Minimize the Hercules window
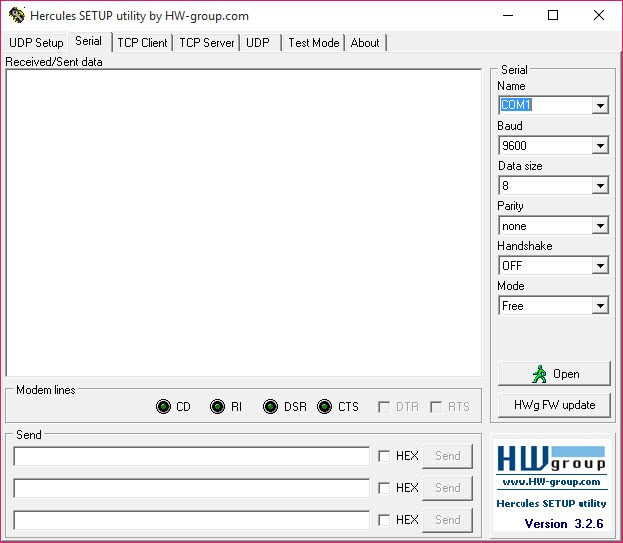The height and width of the screenshot is (543, 623). 508,15
